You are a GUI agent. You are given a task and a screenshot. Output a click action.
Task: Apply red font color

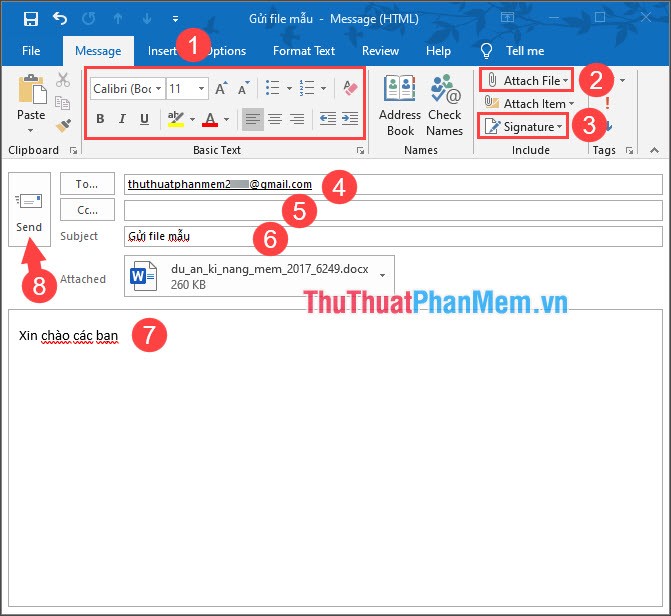click(x=210, y=119)
